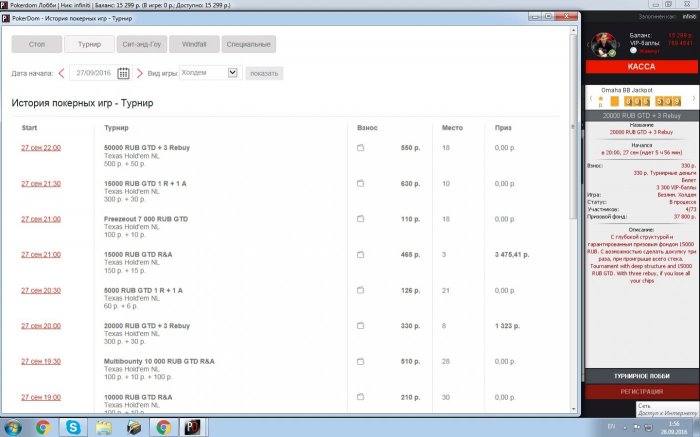Click the Место column header

pyautogui.click(x=452, y=128)
